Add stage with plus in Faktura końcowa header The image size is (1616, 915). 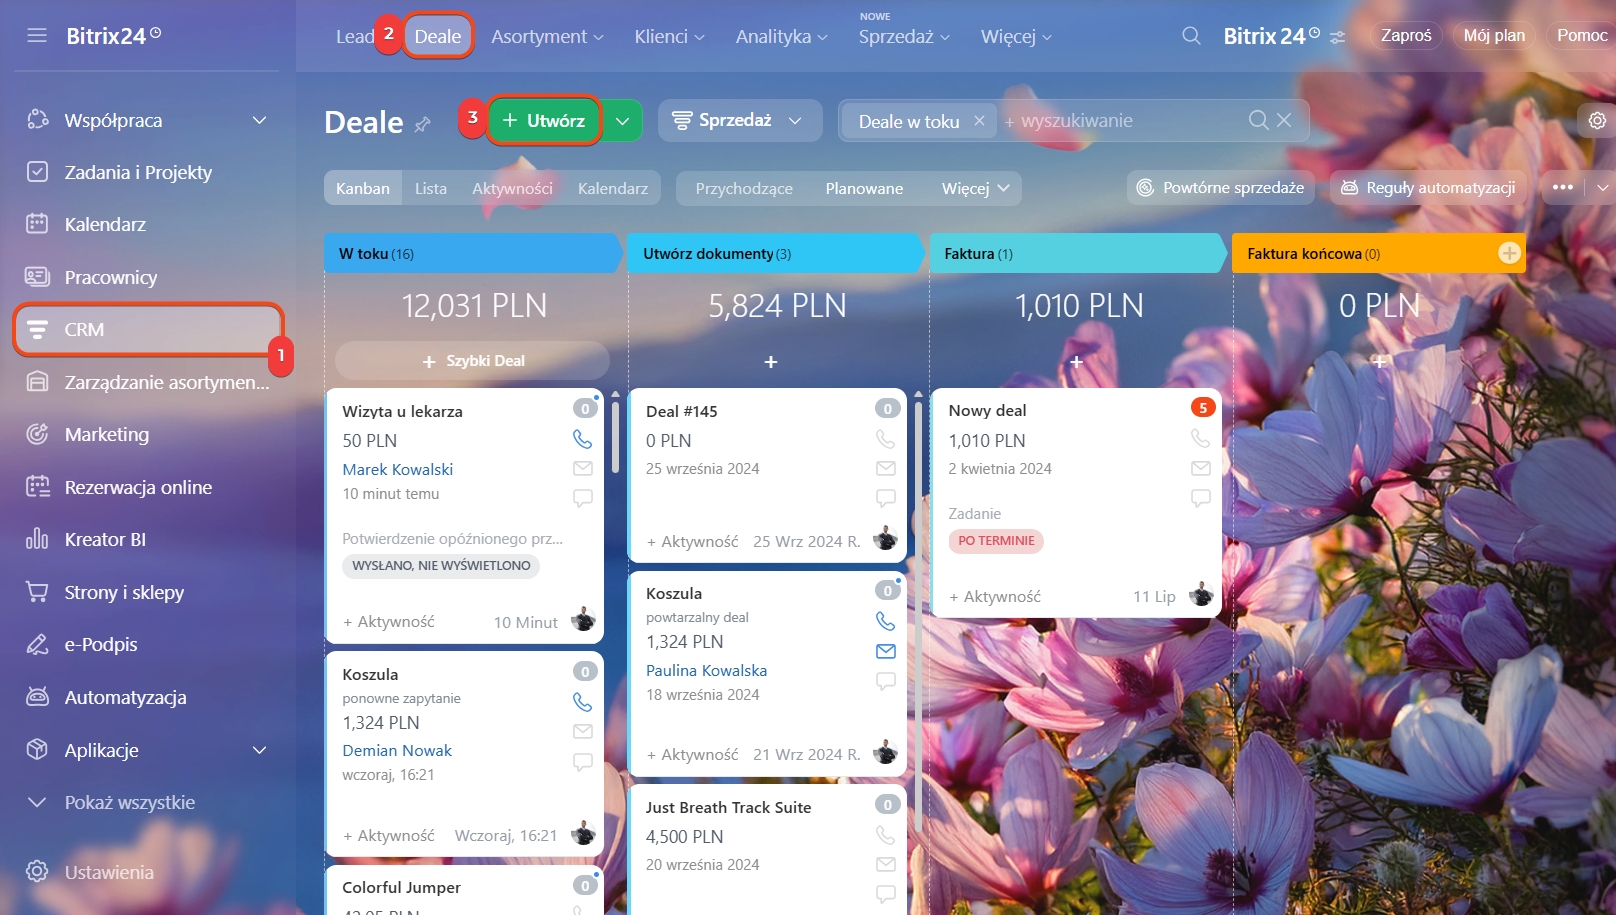click(x=1509, y=253)
